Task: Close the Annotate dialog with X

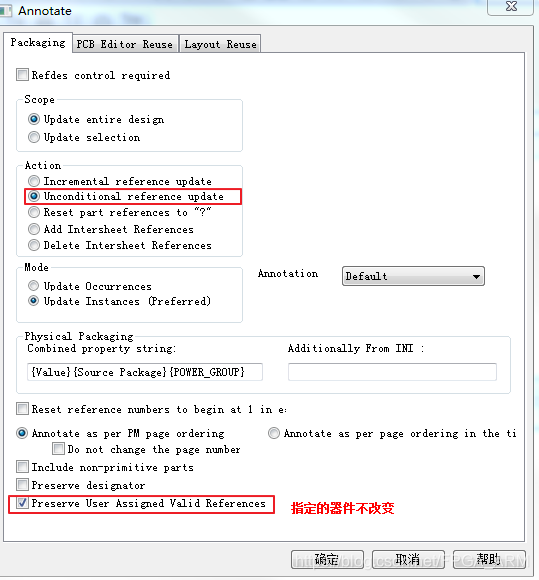Action: click(x=511, y=6)
